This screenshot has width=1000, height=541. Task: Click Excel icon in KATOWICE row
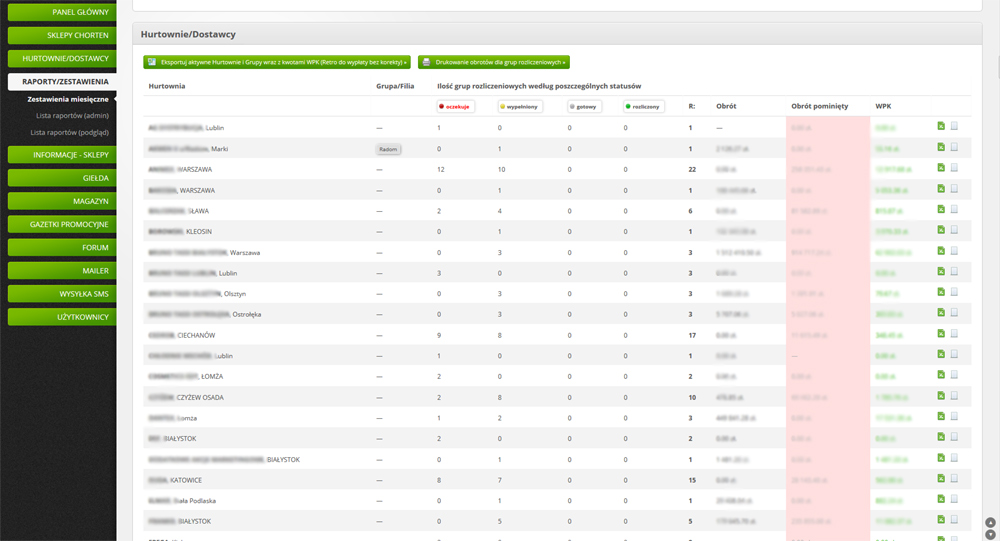pos(941,479)
